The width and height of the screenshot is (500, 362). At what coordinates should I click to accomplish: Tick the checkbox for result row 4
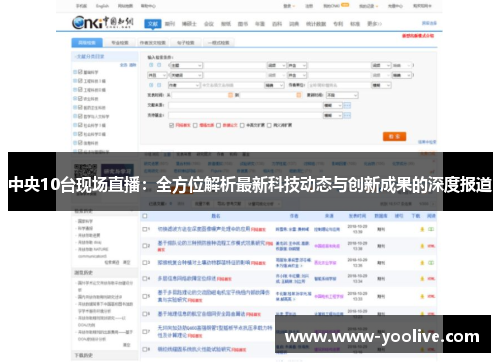(145, 279)
